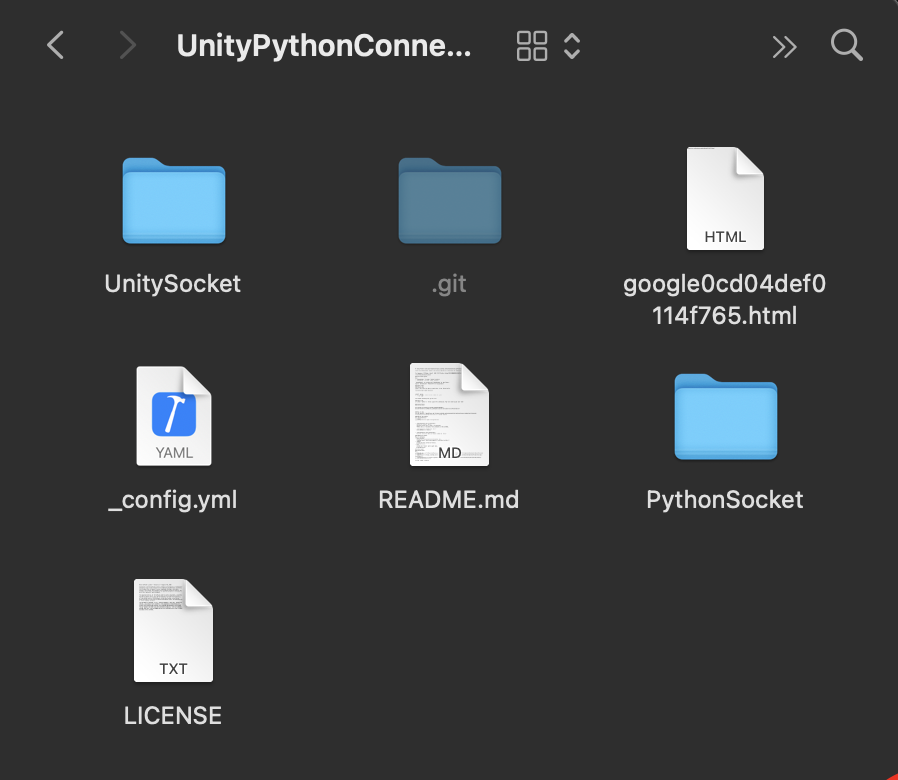Screen dimensions: 898x780
Task: Select the google HTML file icon
Action: 725,198
